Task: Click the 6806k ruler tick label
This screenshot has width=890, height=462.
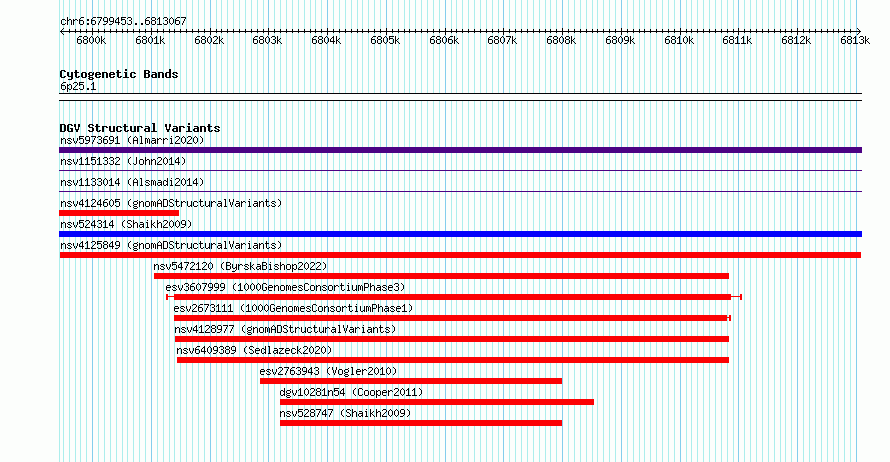Action: pyautogui.click(x=444, y=40)
